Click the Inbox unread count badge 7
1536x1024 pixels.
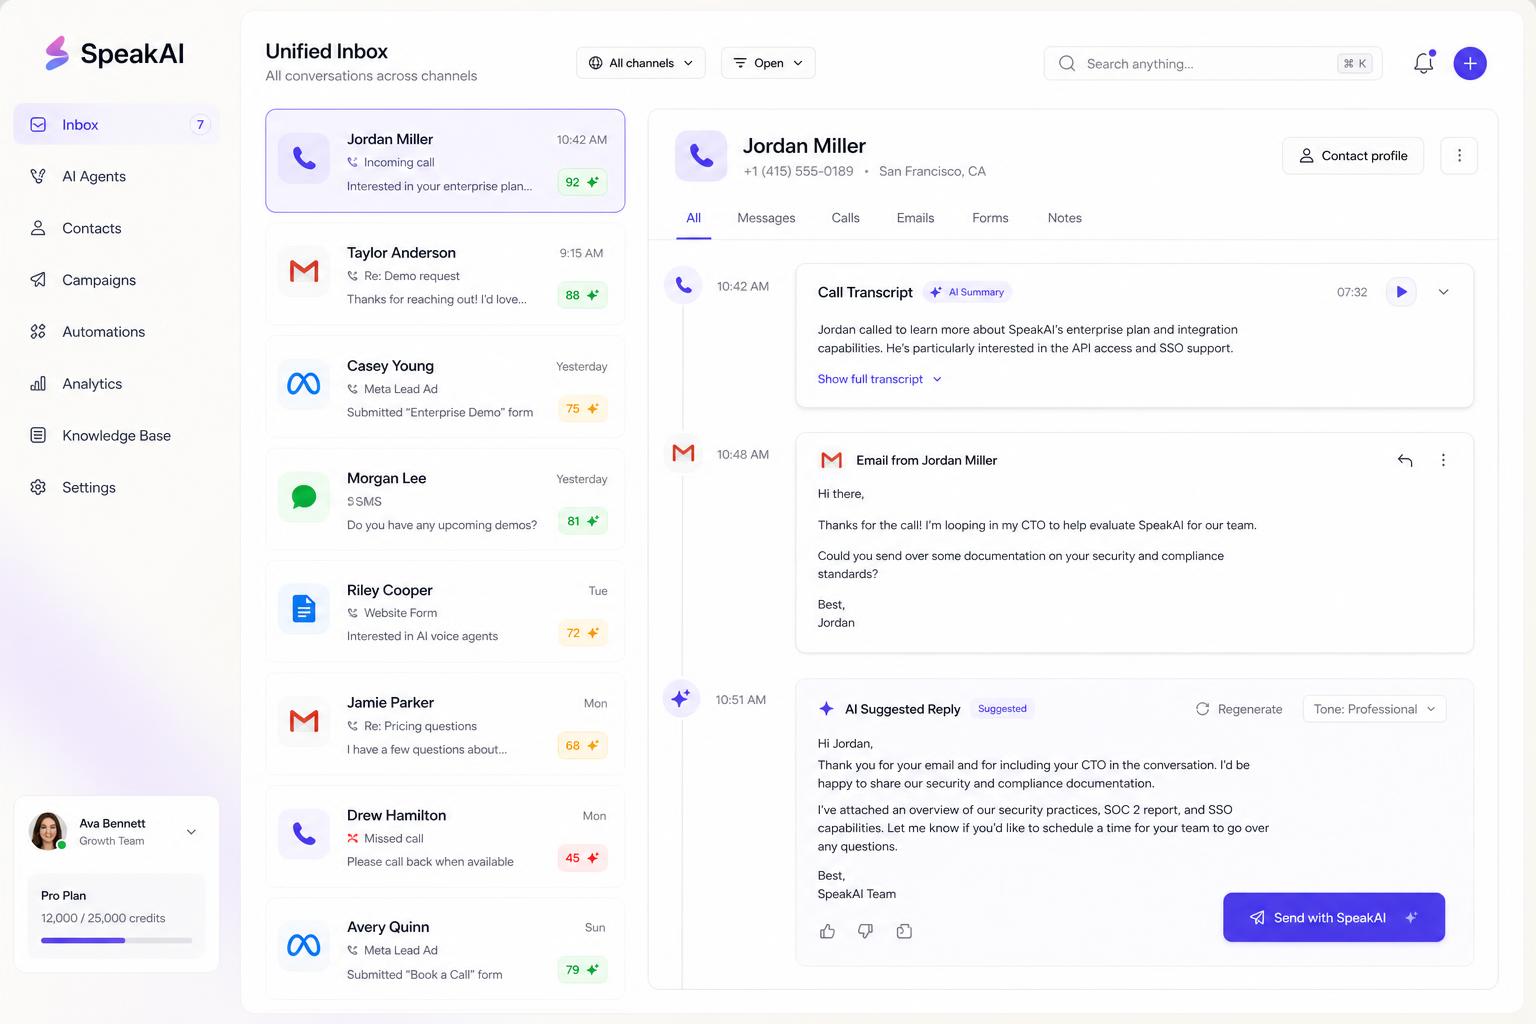coord(200,125)
